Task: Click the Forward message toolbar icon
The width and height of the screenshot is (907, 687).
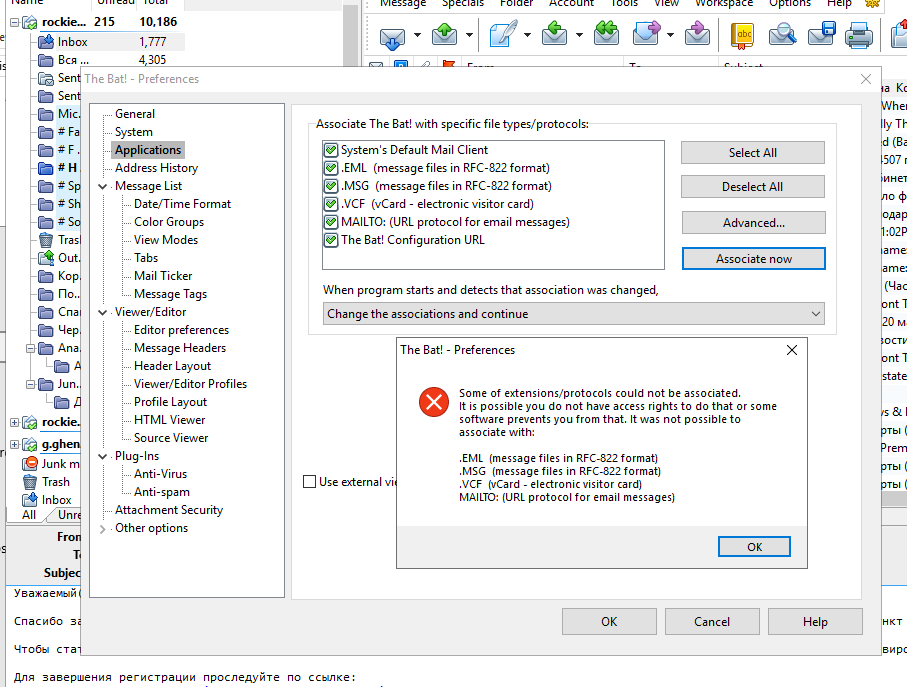Action: click(646, 35)
